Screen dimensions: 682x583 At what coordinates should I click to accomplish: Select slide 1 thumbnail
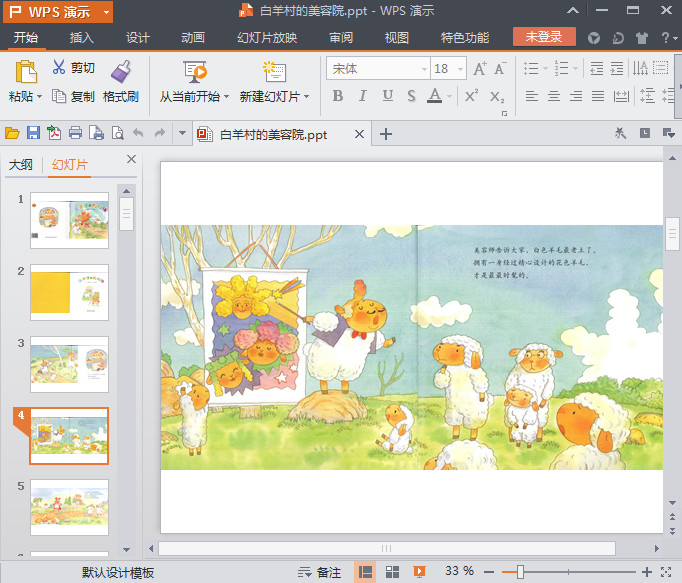click(69, 221)
